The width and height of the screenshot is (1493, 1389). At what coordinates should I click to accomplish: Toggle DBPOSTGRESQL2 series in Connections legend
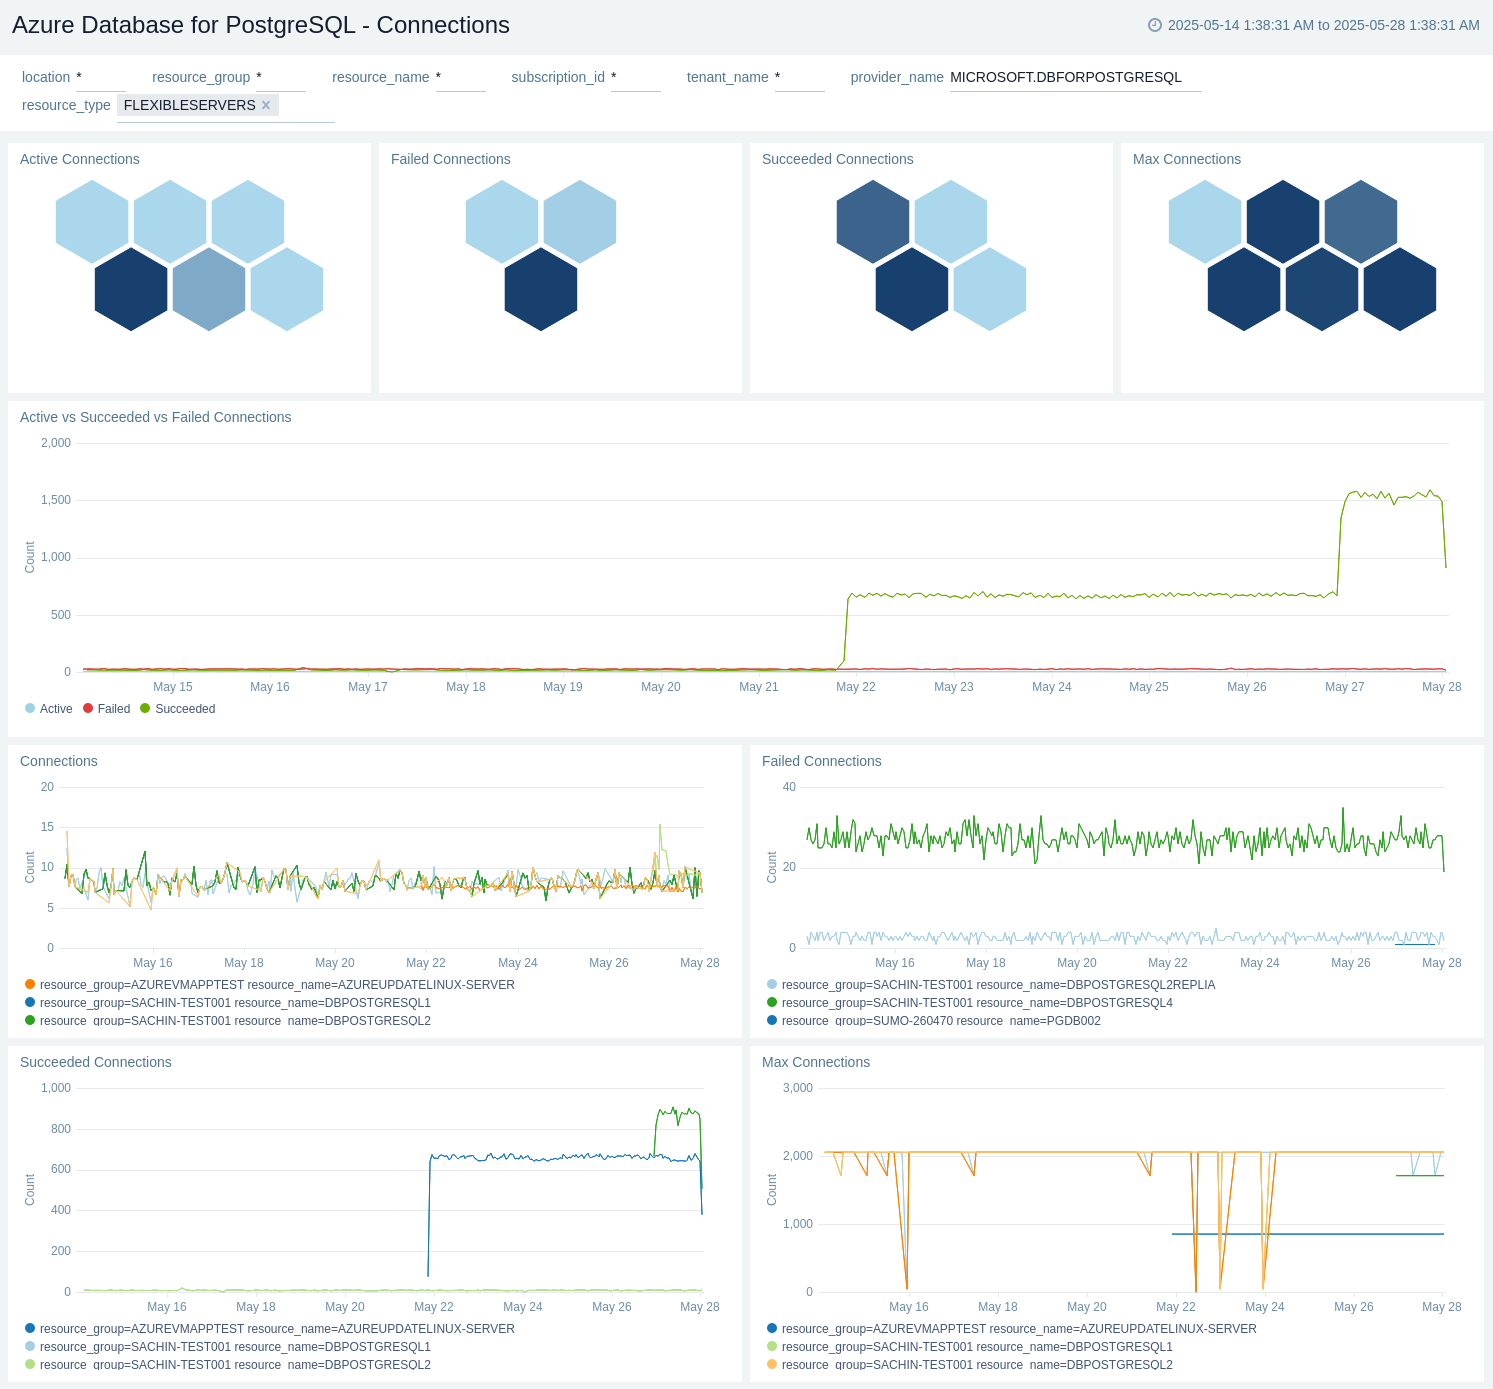pyautogui.click(x=228, y=1021)
